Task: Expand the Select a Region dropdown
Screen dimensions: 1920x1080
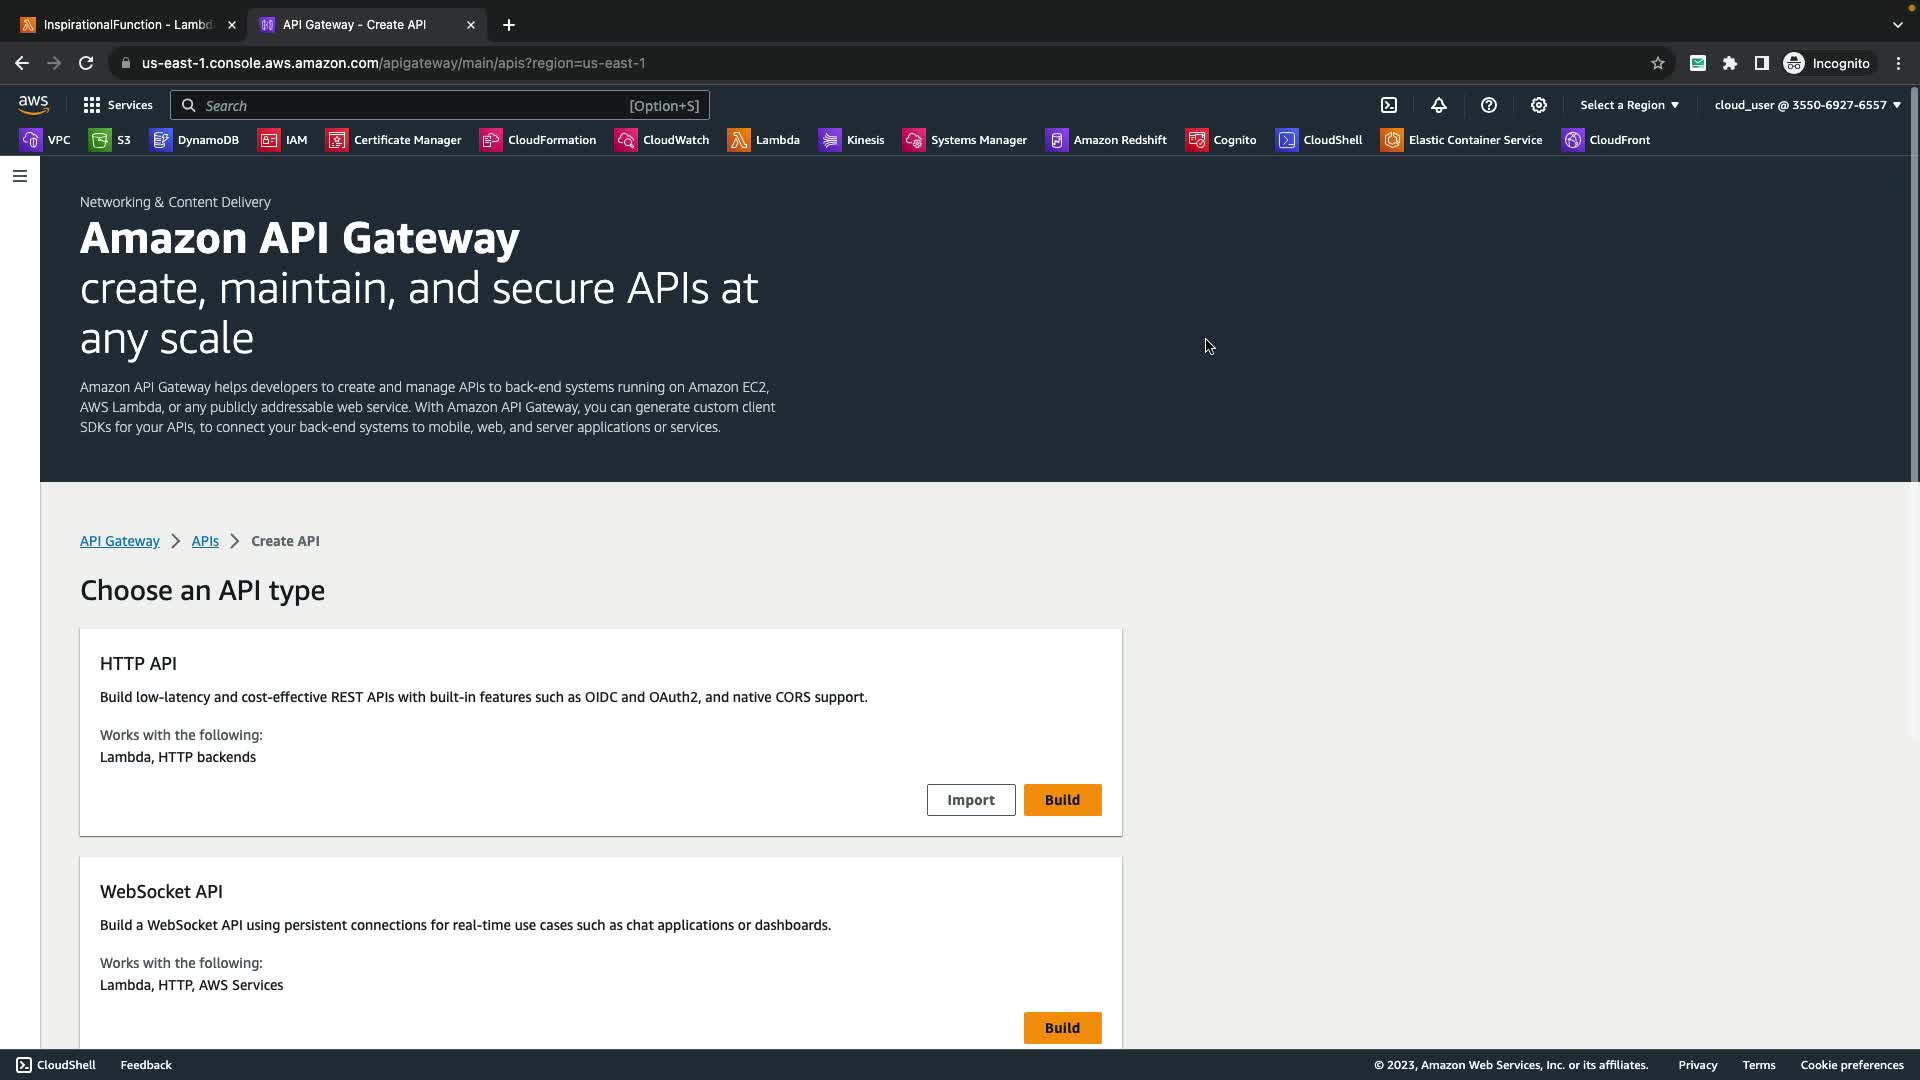Action: [1629, 105]
